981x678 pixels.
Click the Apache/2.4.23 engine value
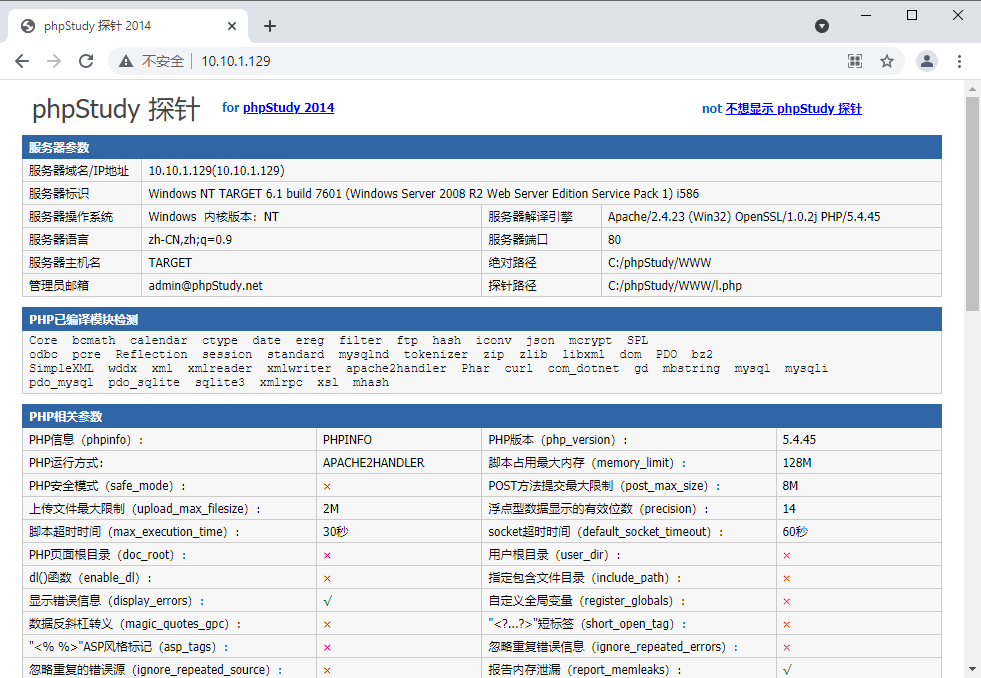point(744,217)
